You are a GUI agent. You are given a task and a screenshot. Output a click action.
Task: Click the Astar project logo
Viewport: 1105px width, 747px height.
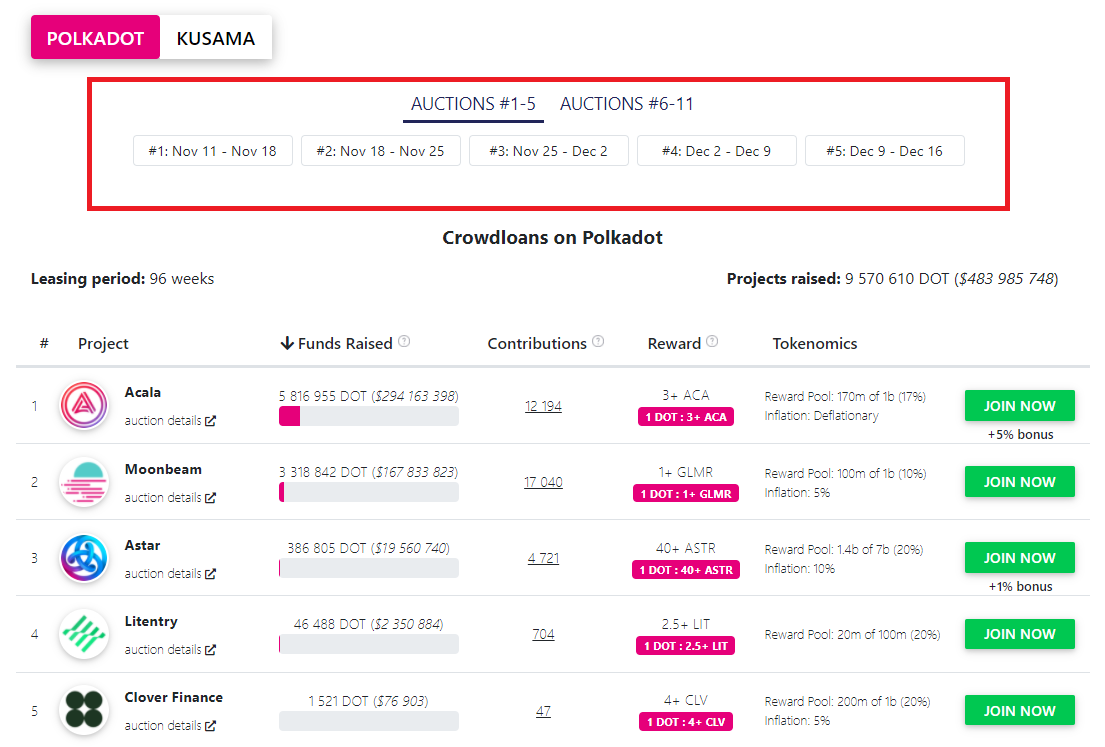pos(84,558)
